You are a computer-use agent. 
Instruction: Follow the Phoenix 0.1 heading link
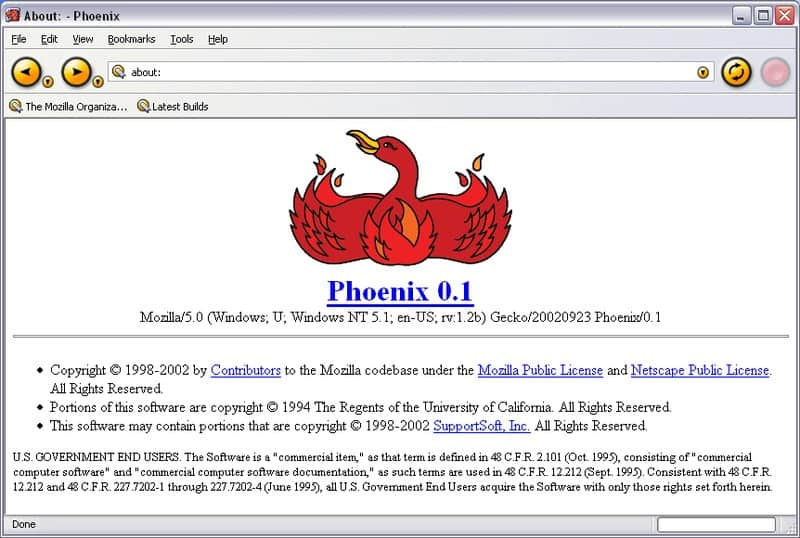click(400, 291)
